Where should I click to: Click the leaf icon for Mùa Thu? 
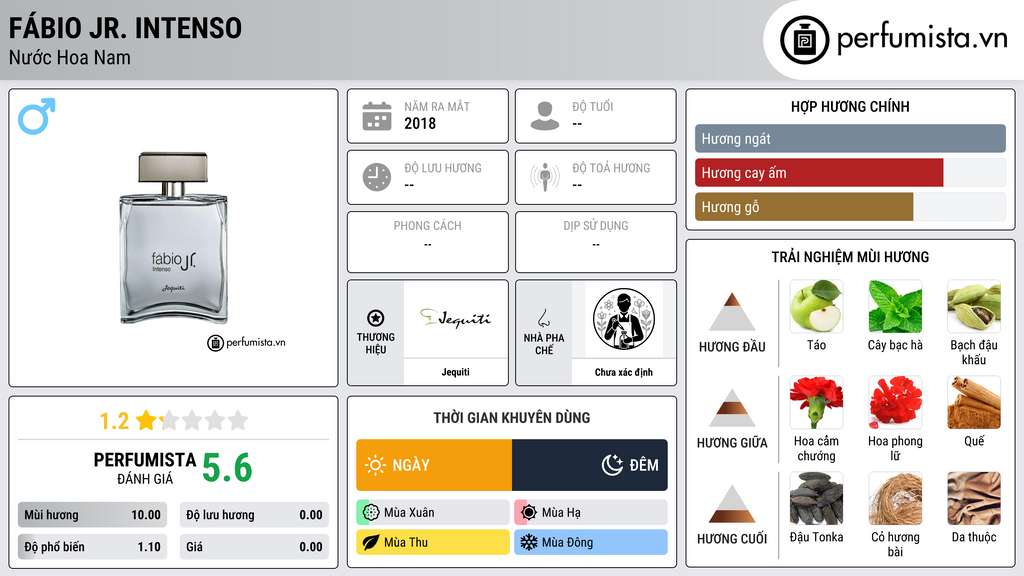coord(371,542)
